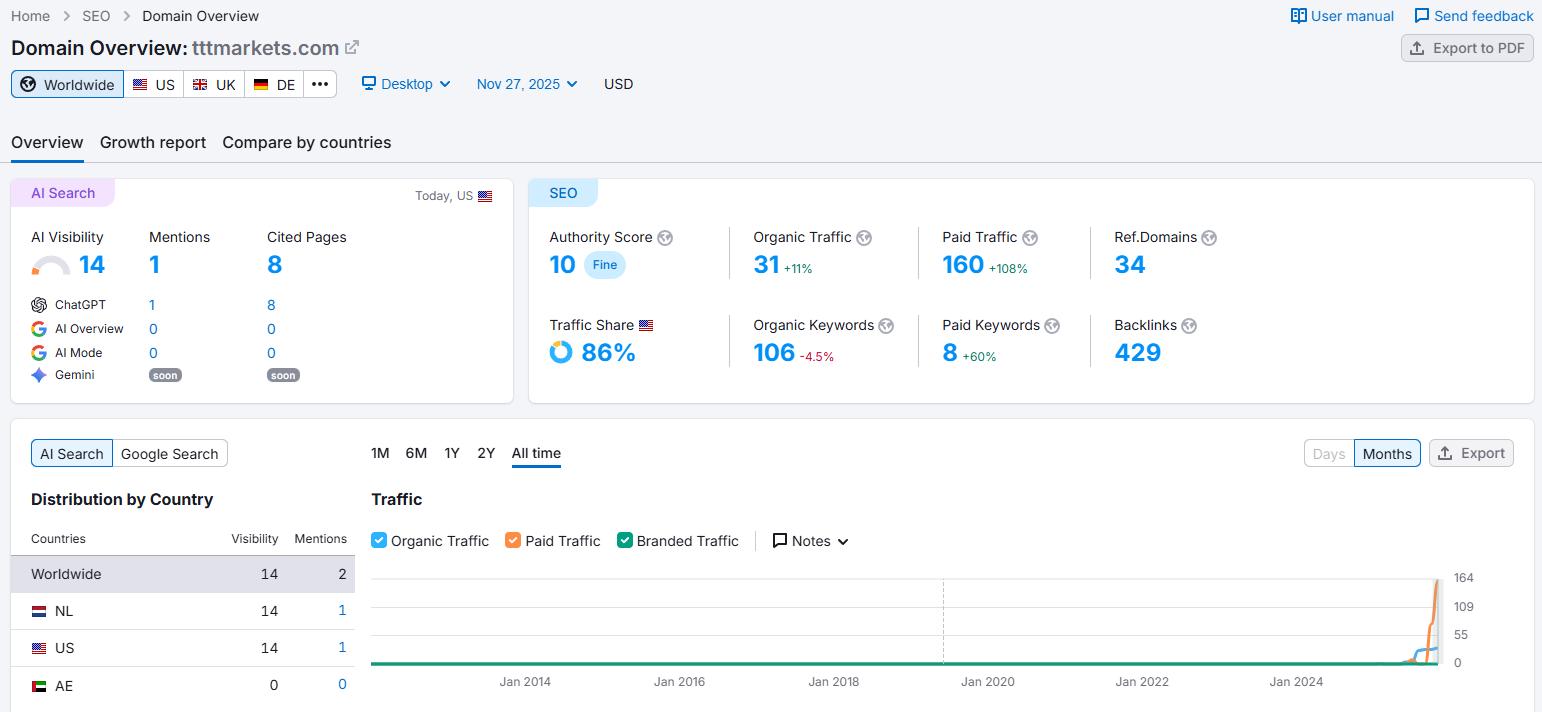Switch to Google Search toggle

(x=170, y=453)
